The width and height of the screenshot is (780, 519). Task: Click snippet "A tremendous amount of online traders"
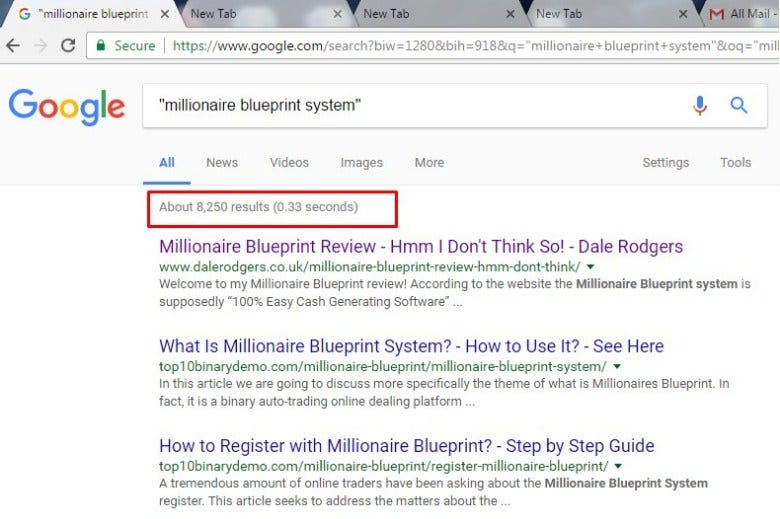point(271,483)
